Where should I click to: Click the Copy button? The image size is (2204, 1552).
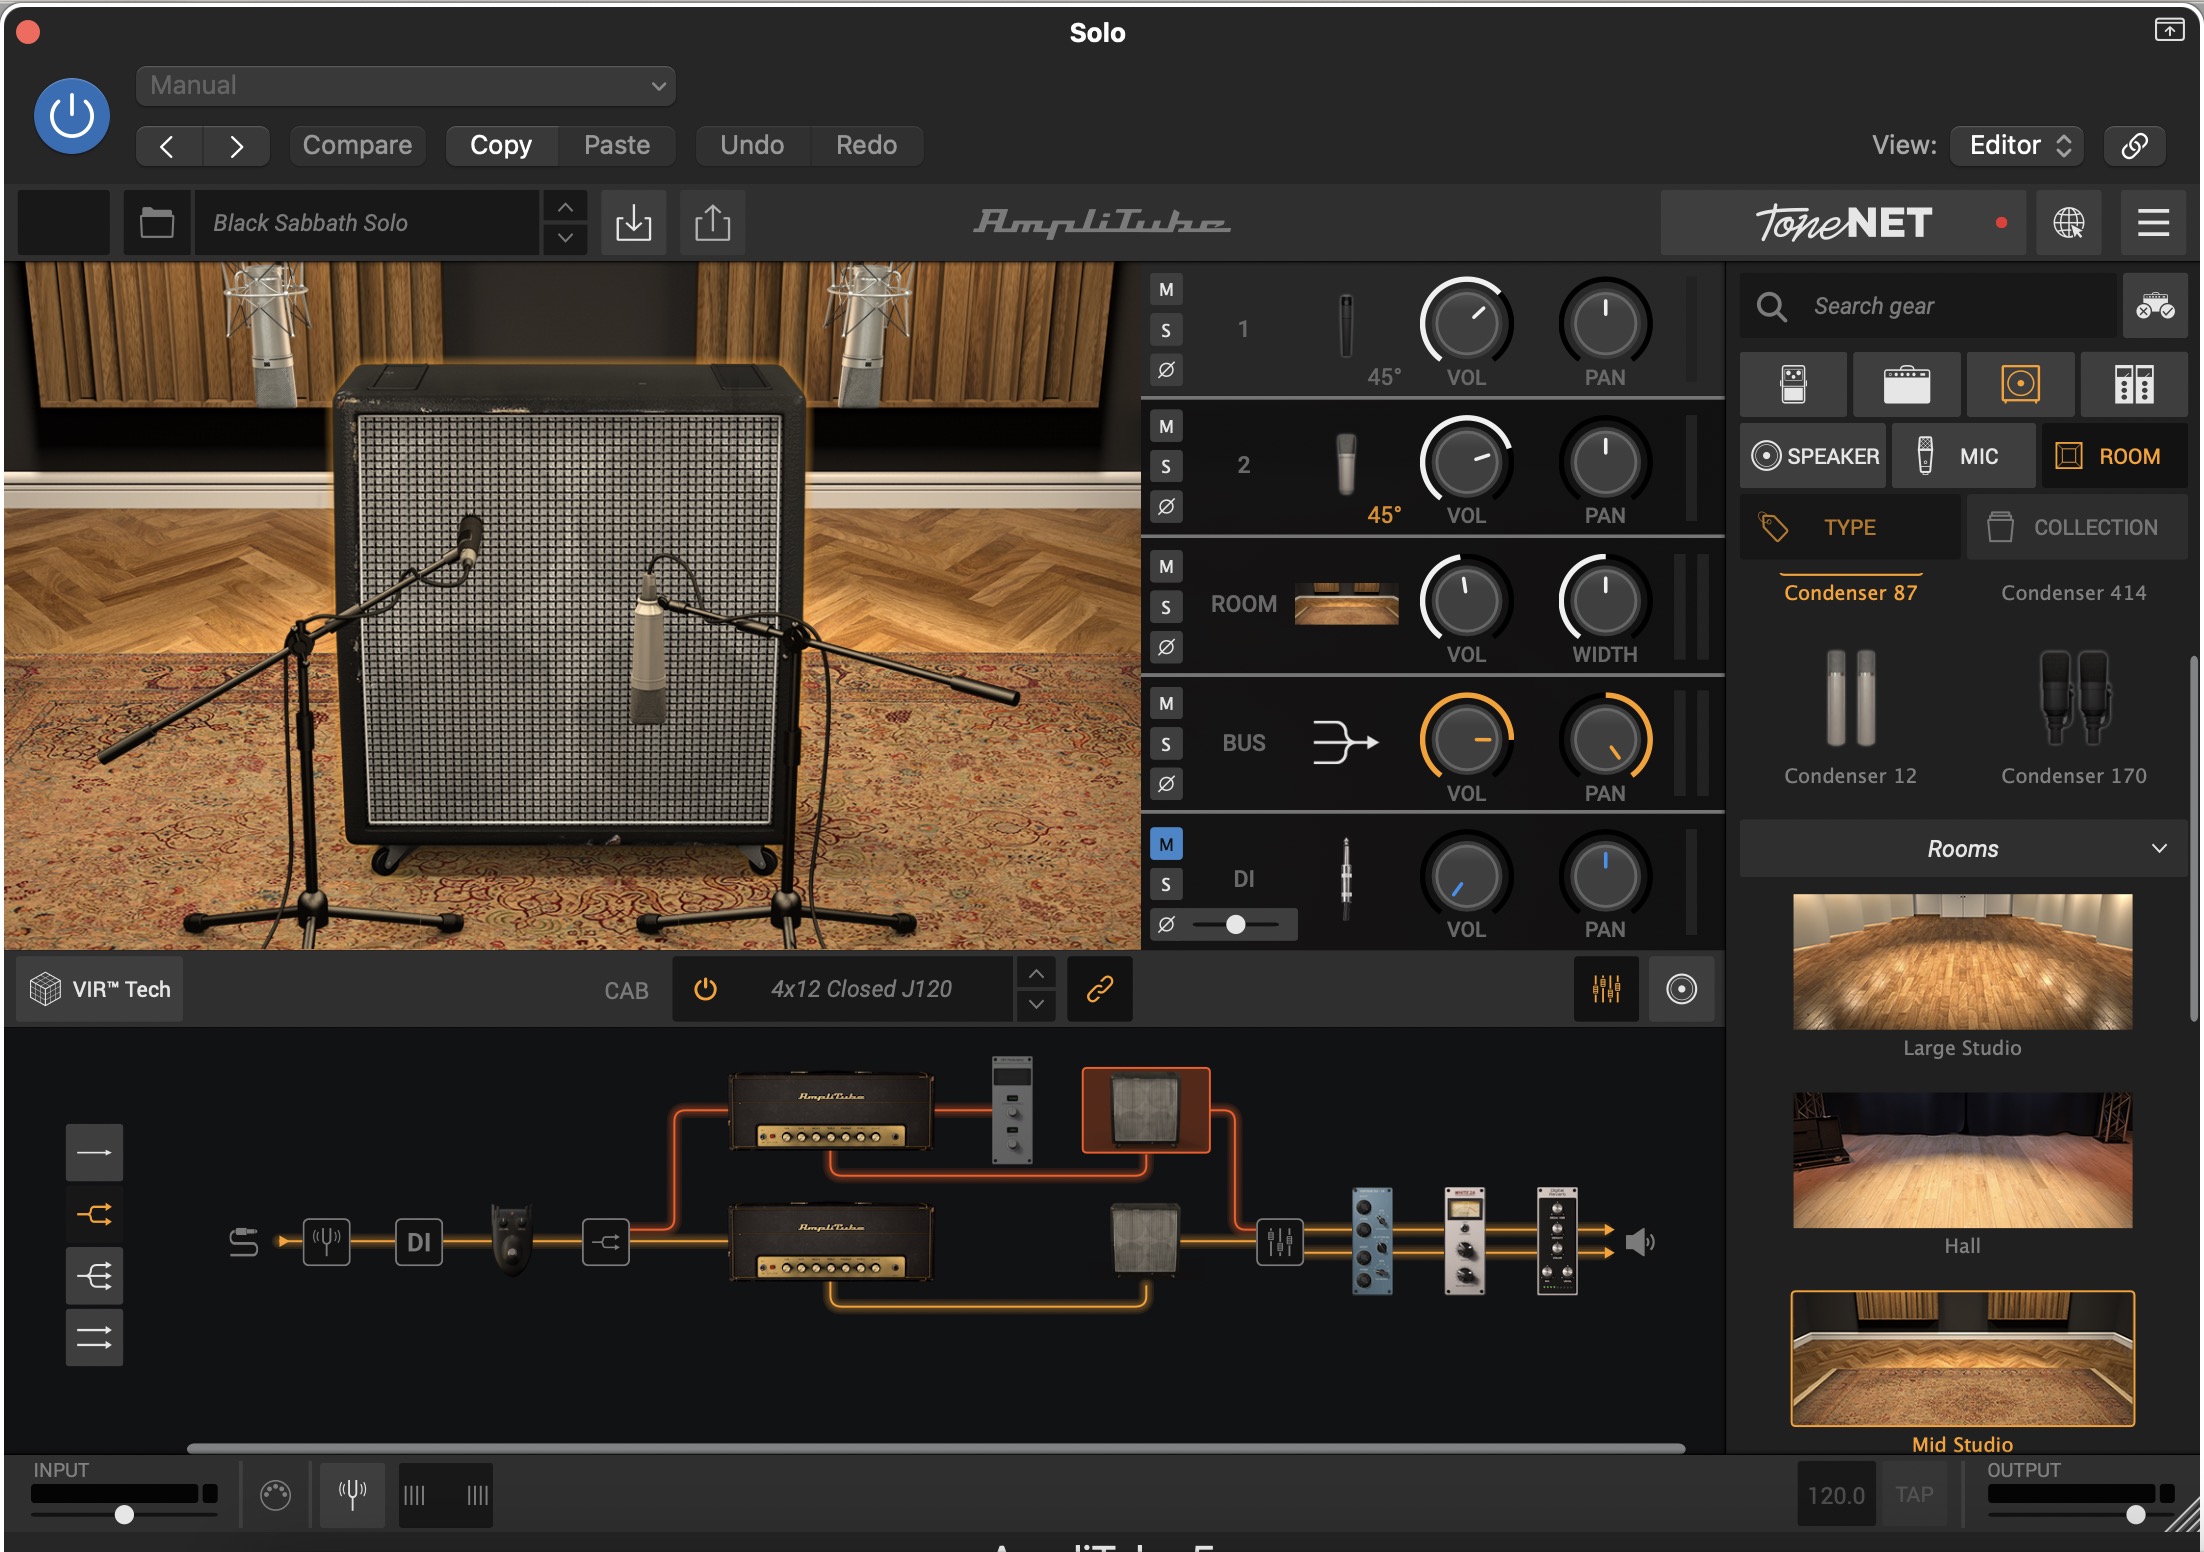tap(501, 146)
